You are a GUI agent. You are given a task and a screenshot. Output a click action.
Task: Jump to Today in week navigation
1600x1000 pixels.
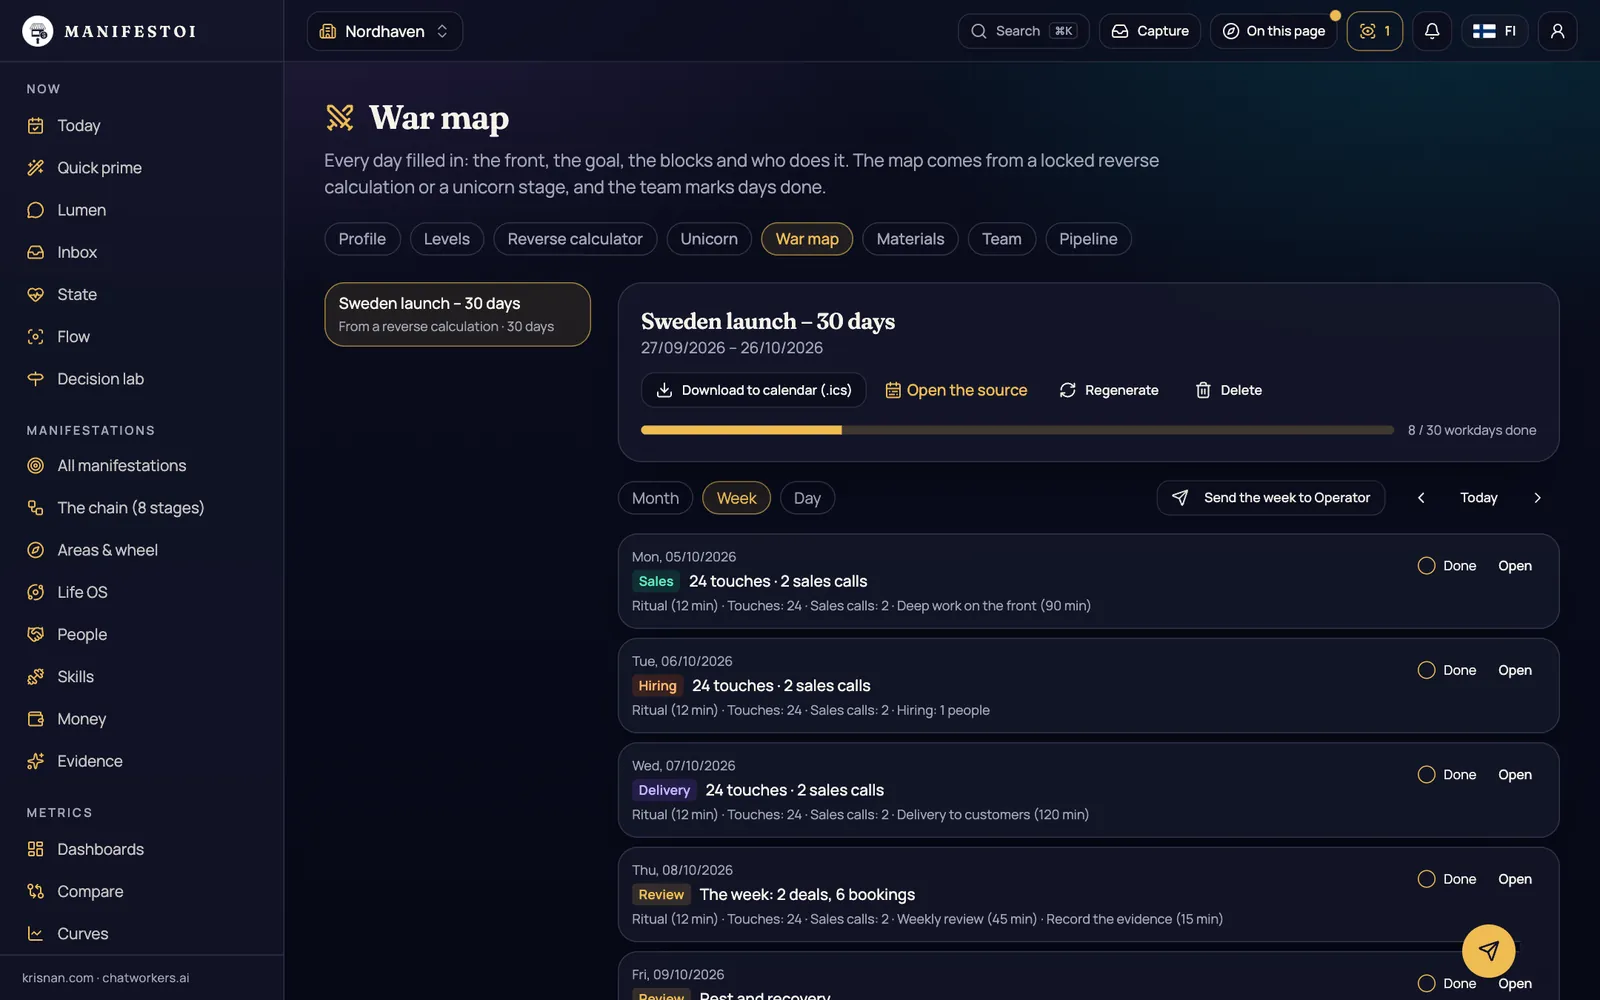point(1479,498)
